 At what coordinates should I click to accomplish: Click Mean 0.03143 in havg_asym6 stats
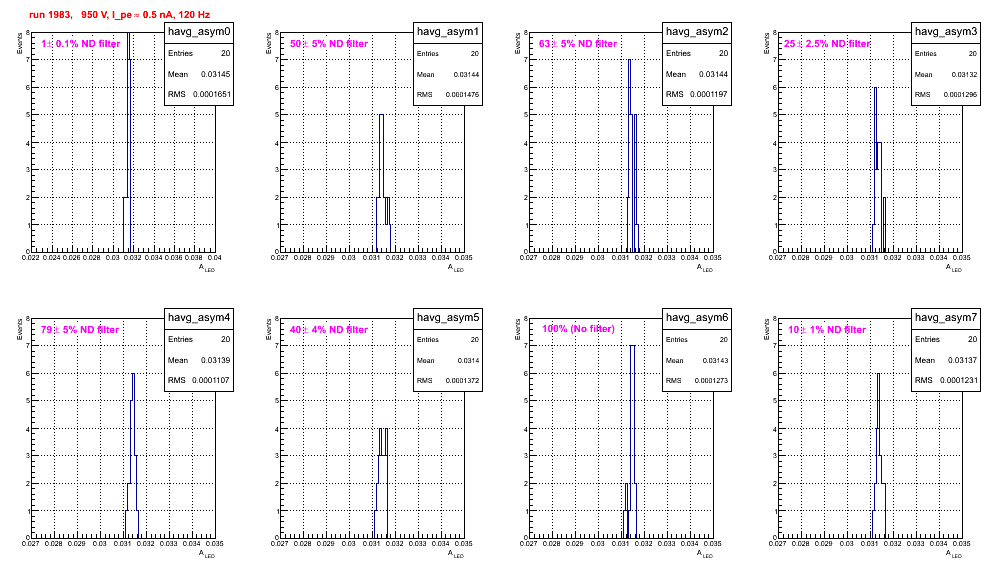tap(697, 360)
